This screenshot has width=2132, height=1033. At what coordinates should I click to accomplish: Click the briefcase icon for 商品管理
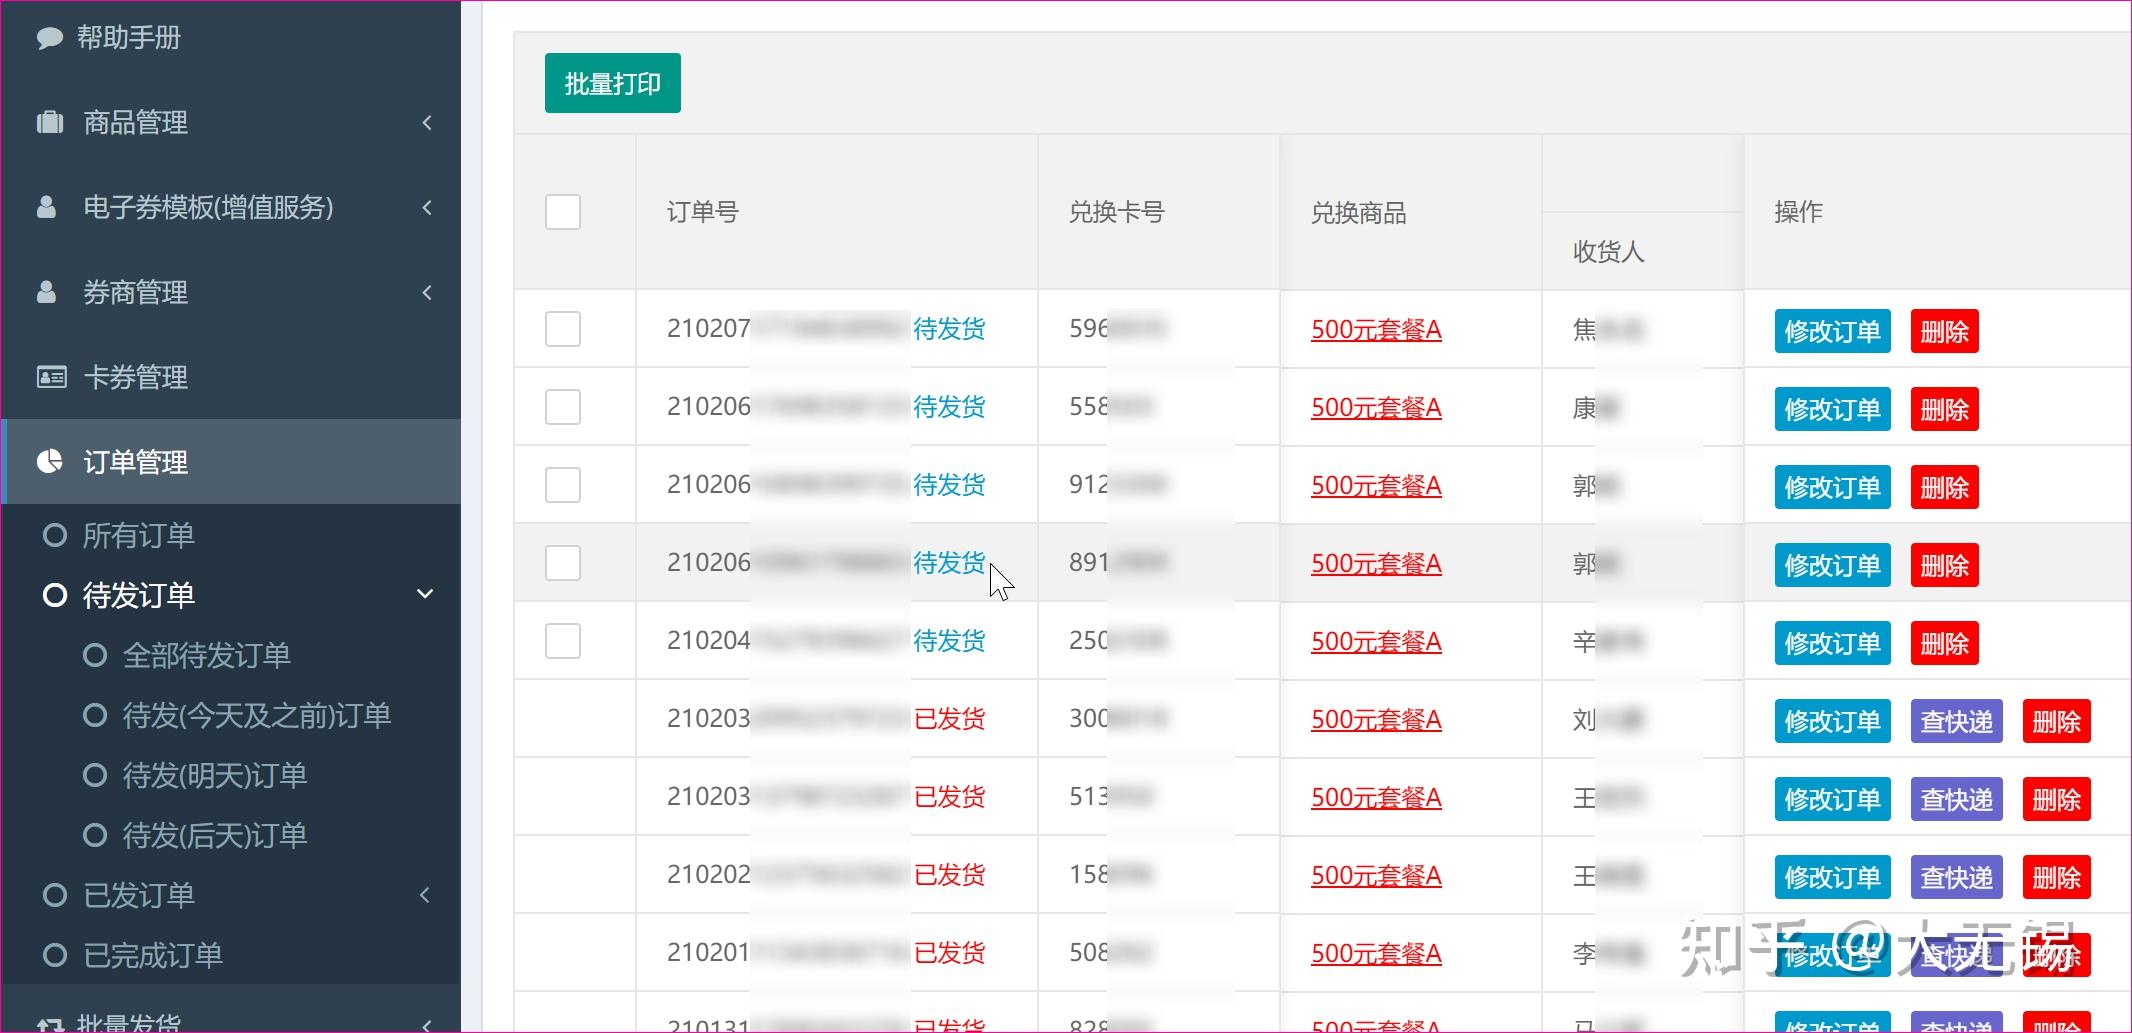click(49, 122)
